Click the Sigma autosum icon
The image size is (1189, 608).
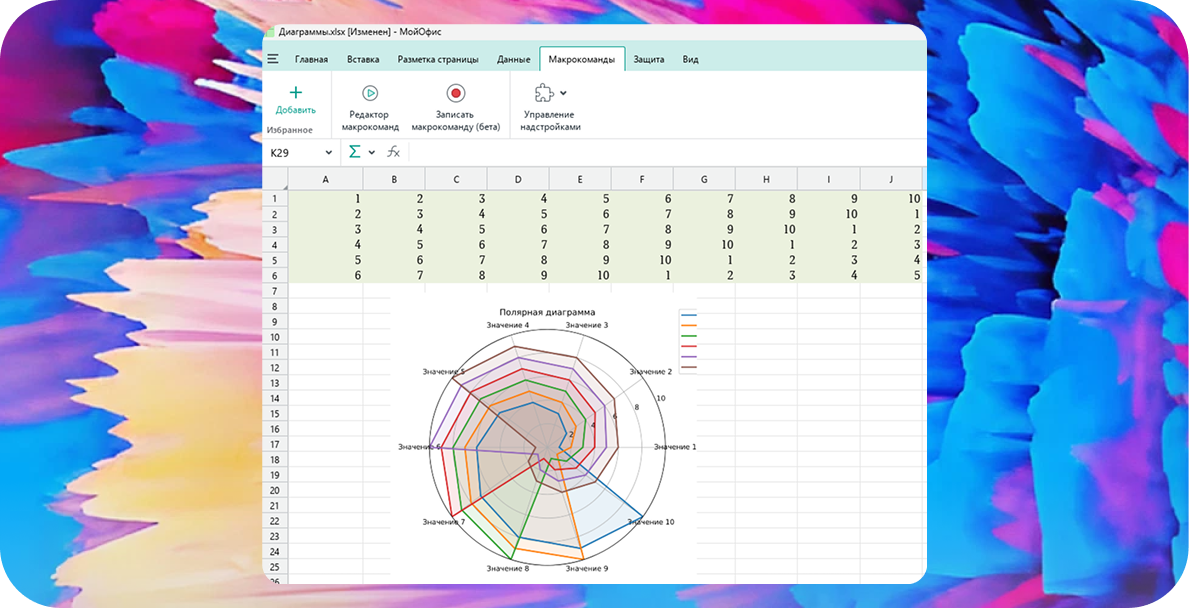pos(354,152)
